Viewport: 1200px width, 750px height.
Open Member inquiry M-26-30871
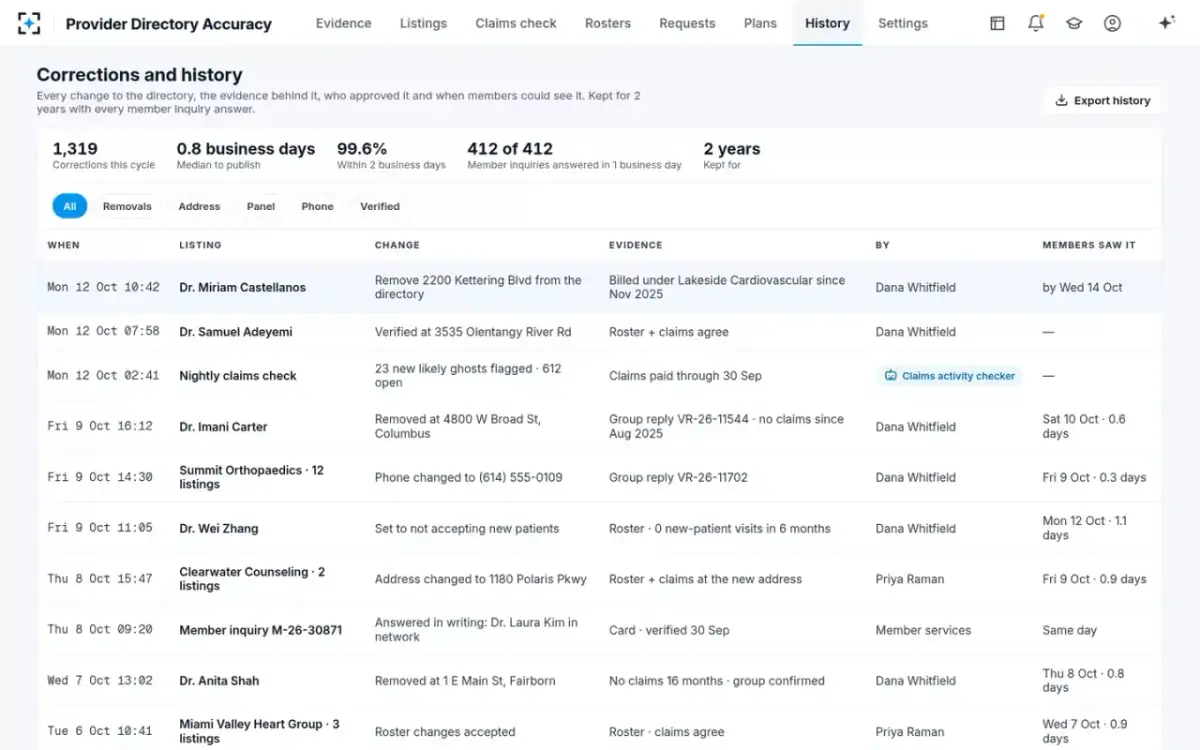(x=260, y=631)
